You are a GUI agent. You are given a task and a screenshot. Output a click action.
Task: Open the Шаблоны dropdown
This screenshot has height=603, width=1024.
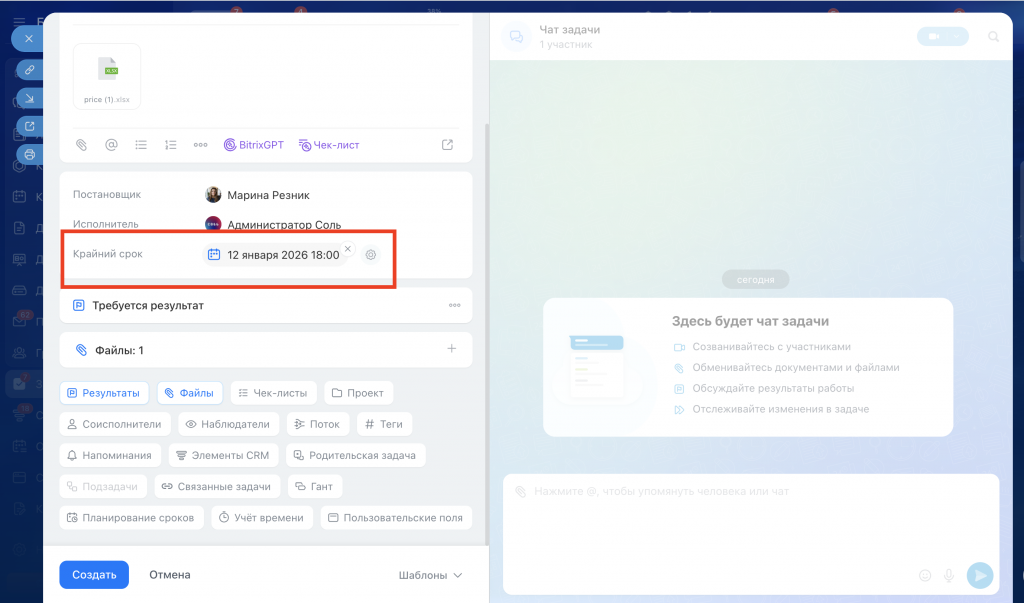click(x=430, y=575)
